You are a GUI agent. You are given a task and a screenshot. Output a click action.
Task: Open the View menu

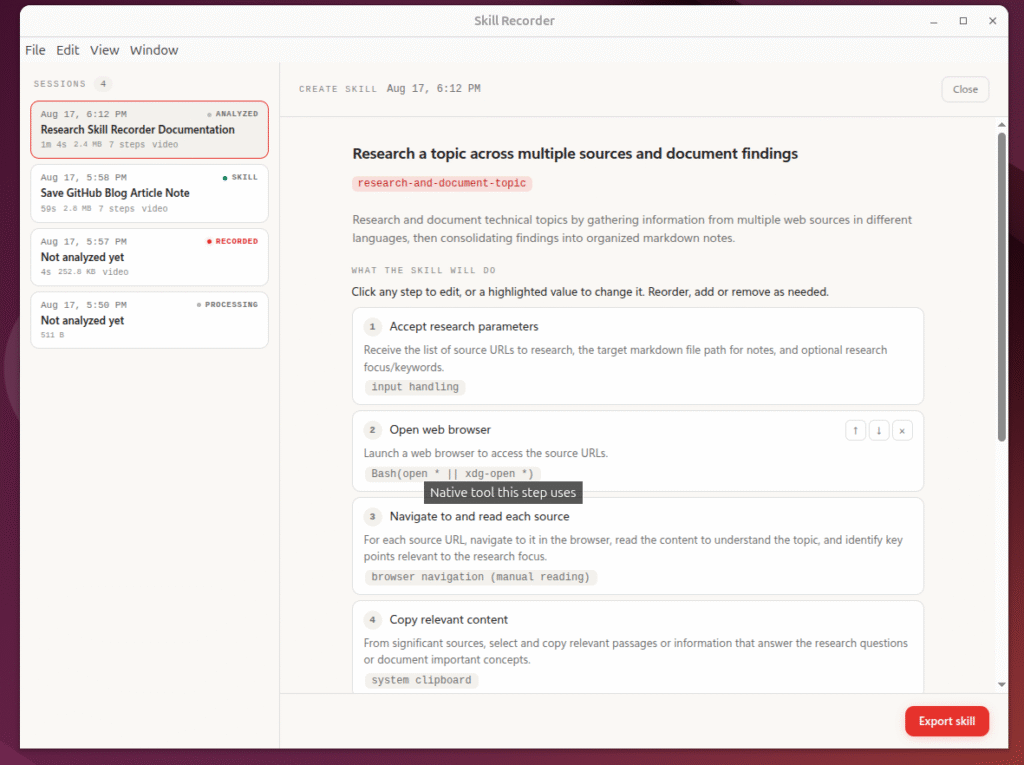[104, 50]
